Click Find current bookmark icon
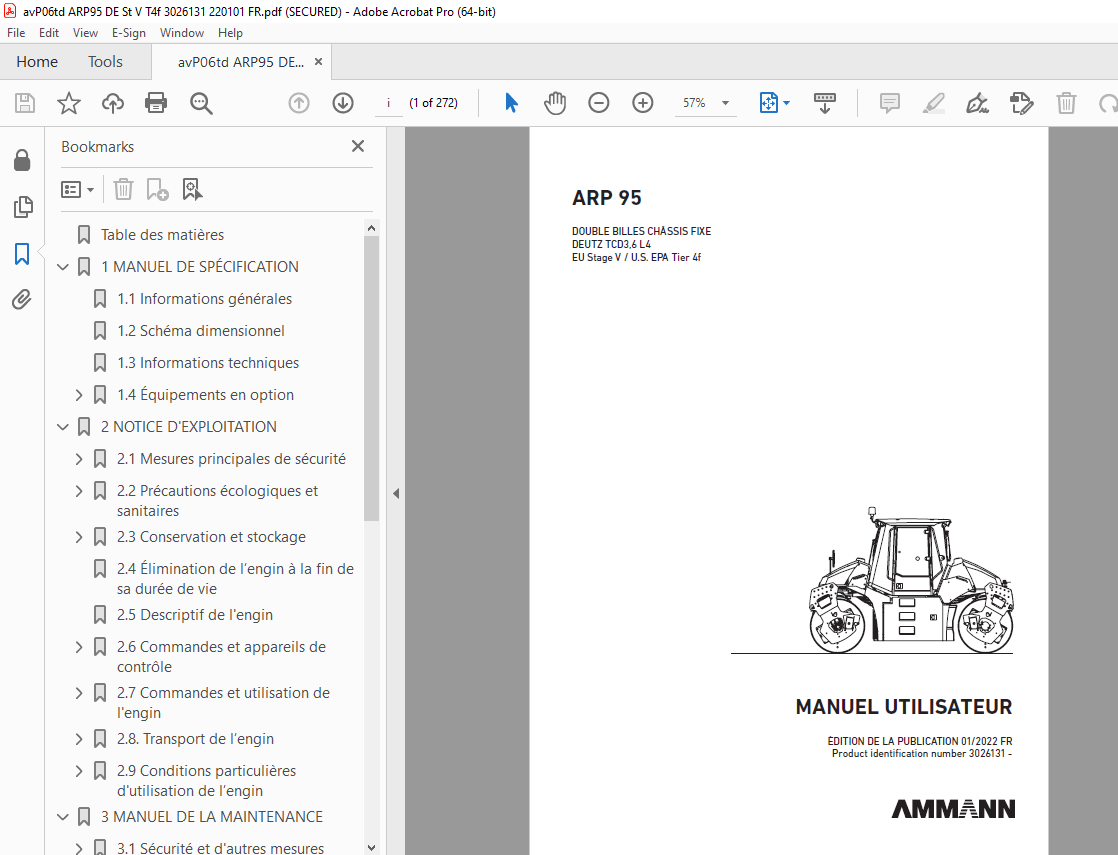 tap(193, 190)
